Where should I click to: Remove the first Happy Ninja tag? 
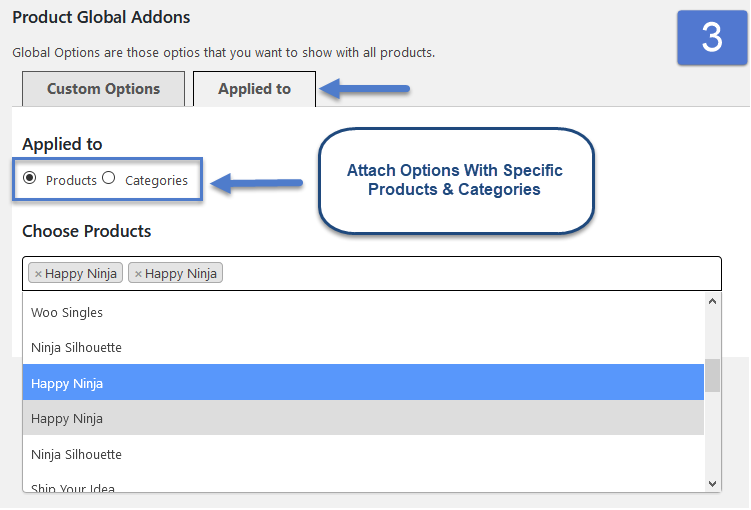coord(38,274)
